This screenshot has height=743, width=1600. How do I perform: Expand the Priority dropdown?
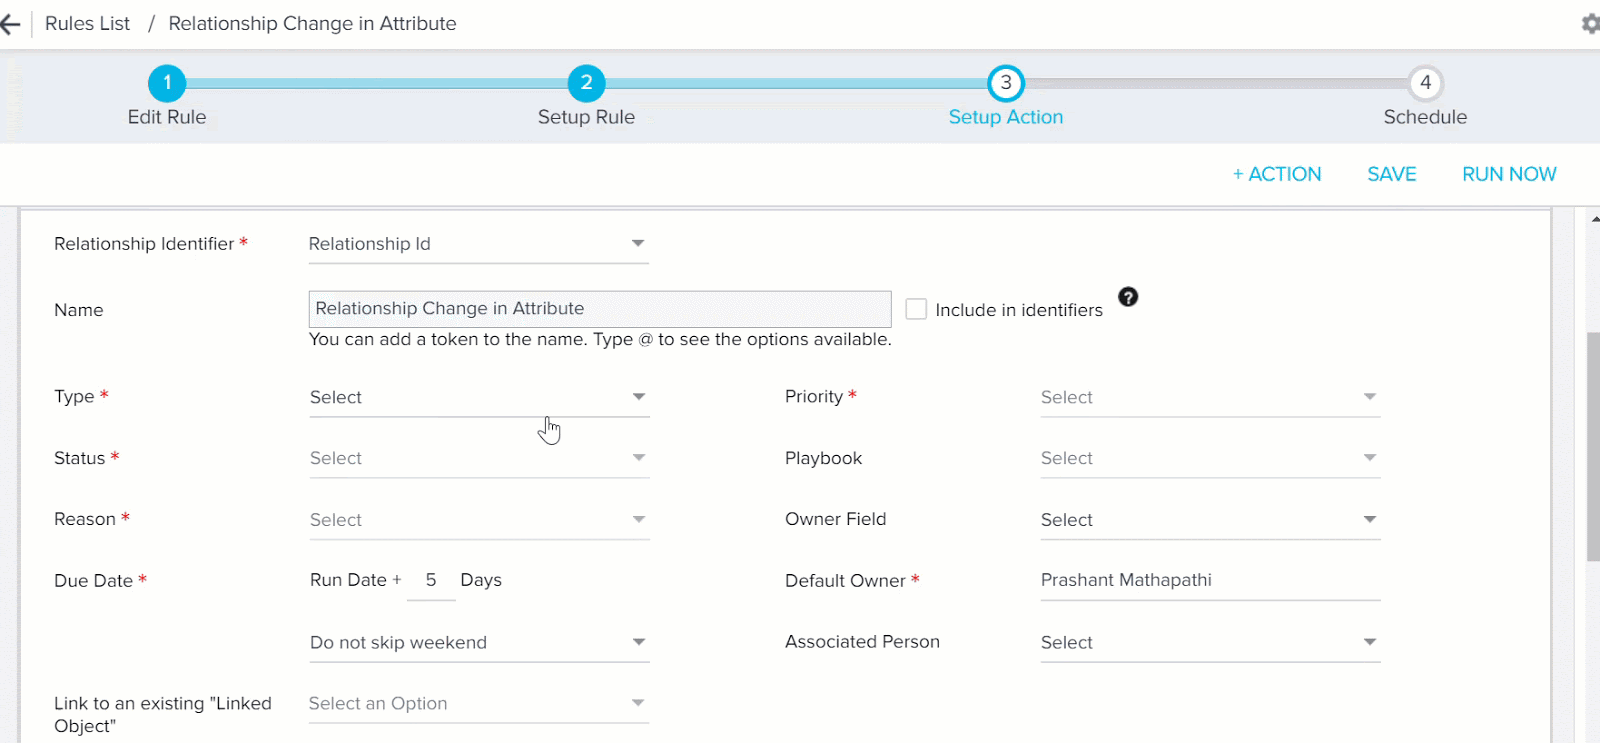1209,397
